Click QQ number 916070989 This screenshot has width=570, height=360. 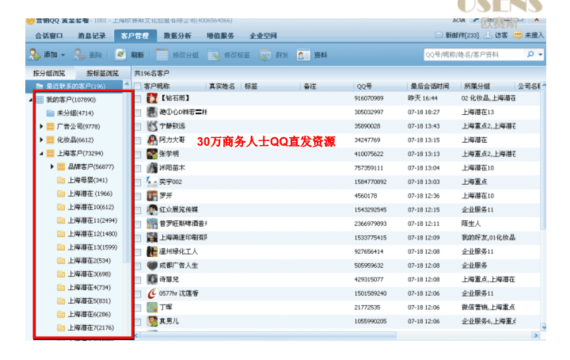coord(369,98)
